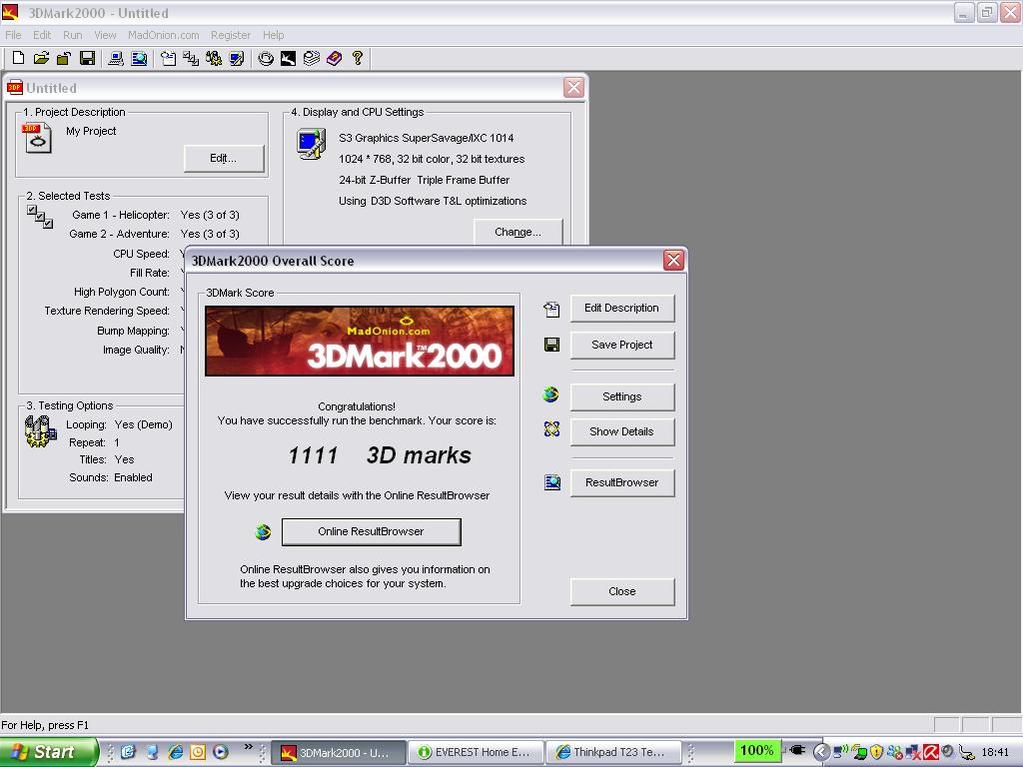Click the Save floppy disk toolbar icon
The width and height of the screenshot is (1023, 767).
(87, 59)
